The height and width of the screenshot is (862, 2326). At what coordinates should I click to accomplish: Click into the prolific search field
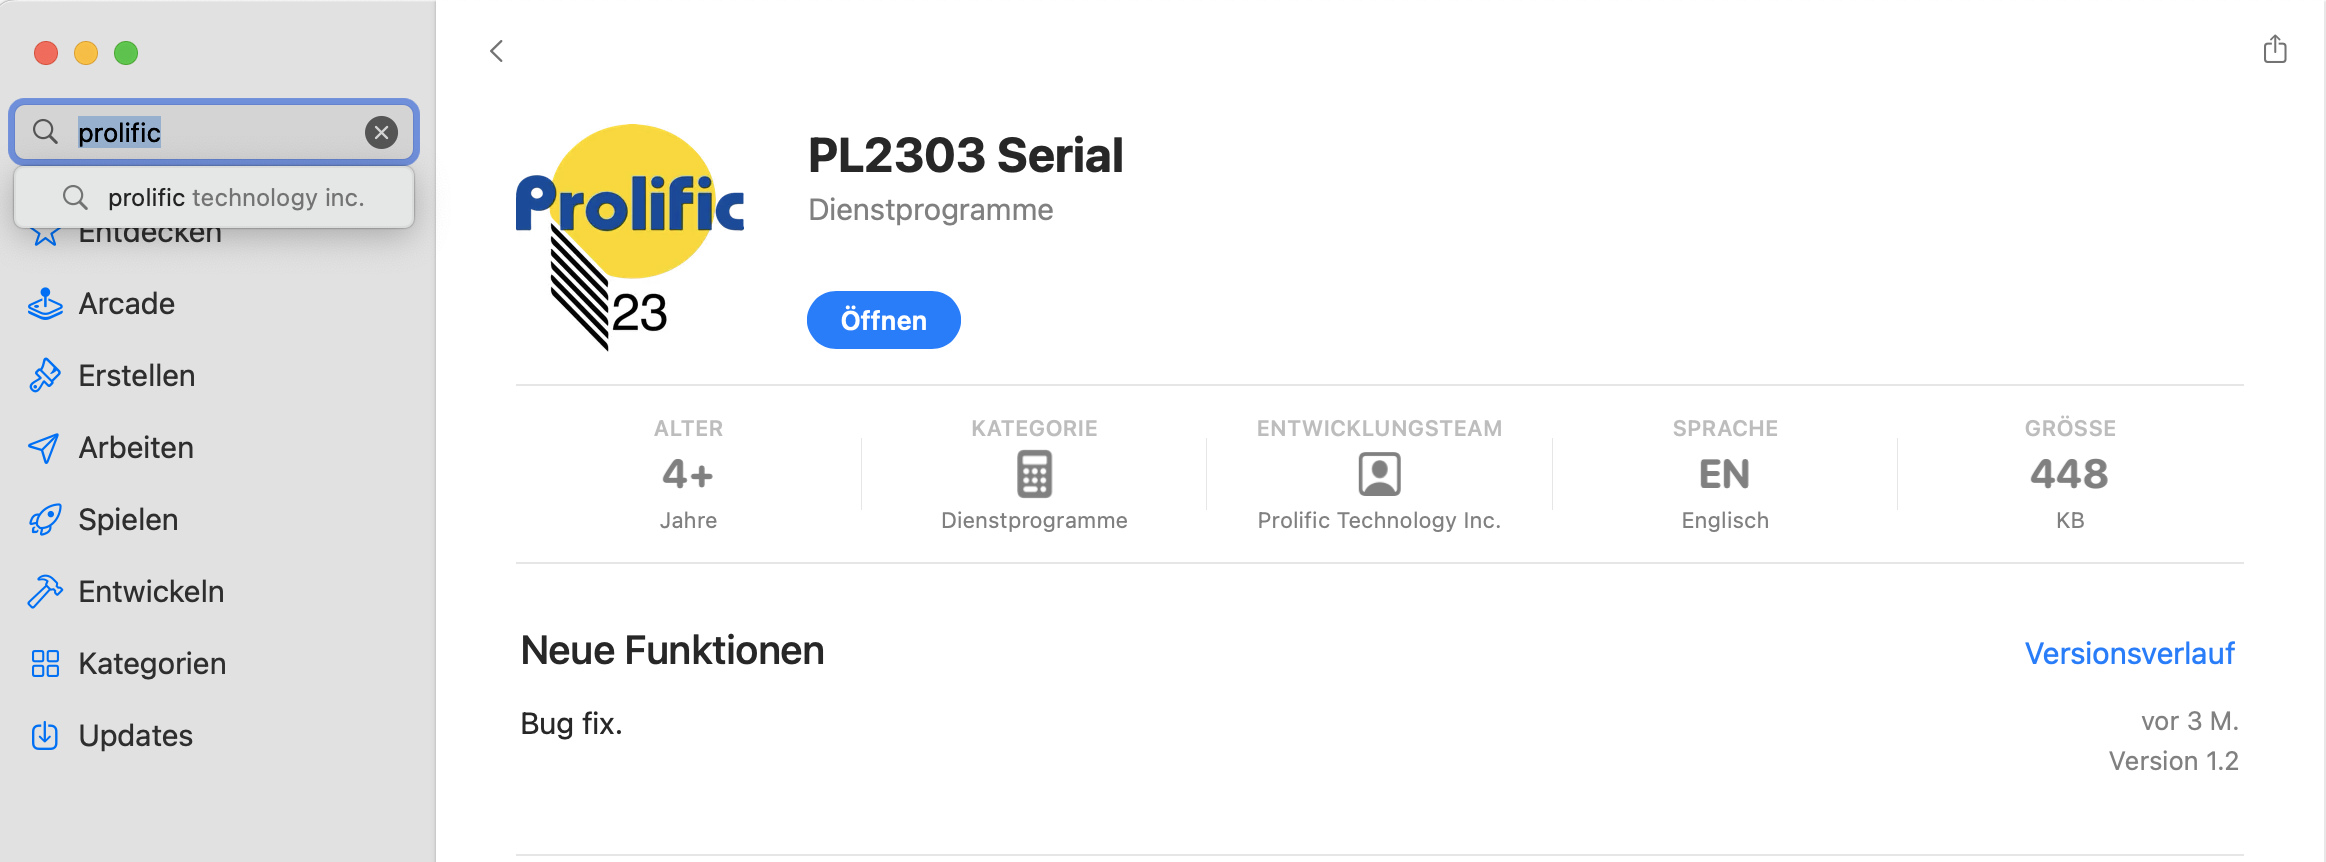pyautogui.click(x=214, y=132)
